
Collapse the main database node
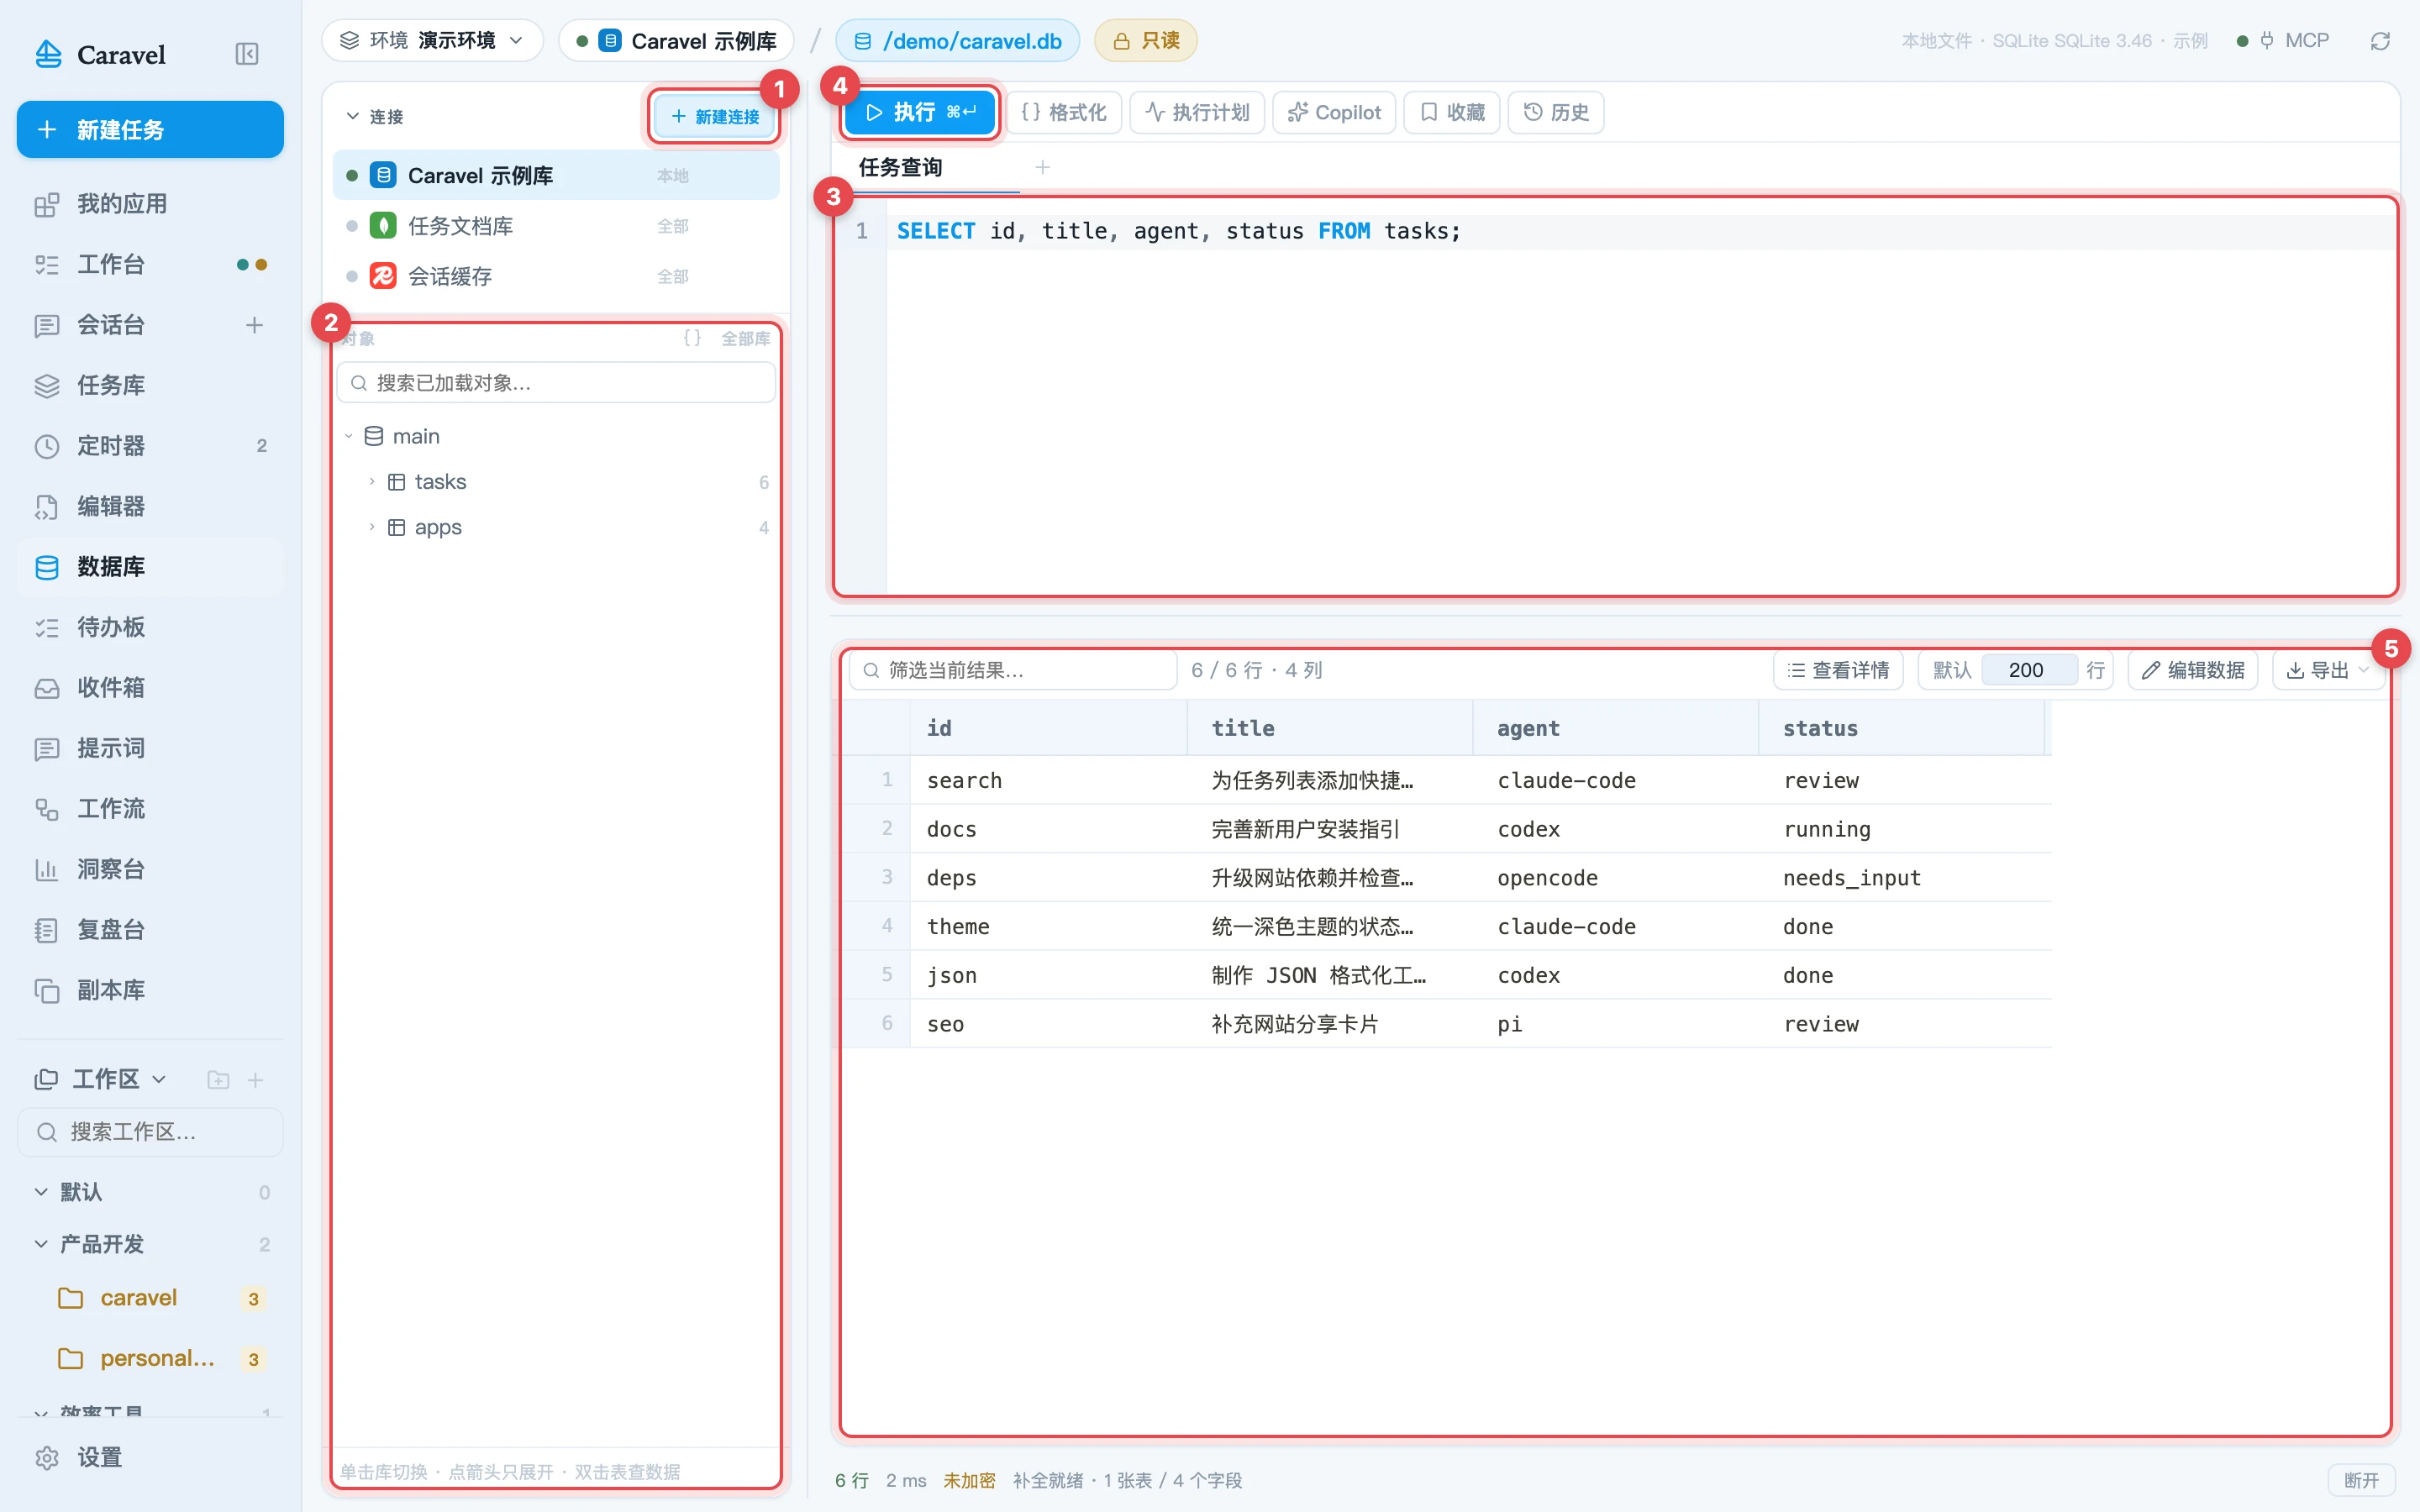[x=349, y=437]
